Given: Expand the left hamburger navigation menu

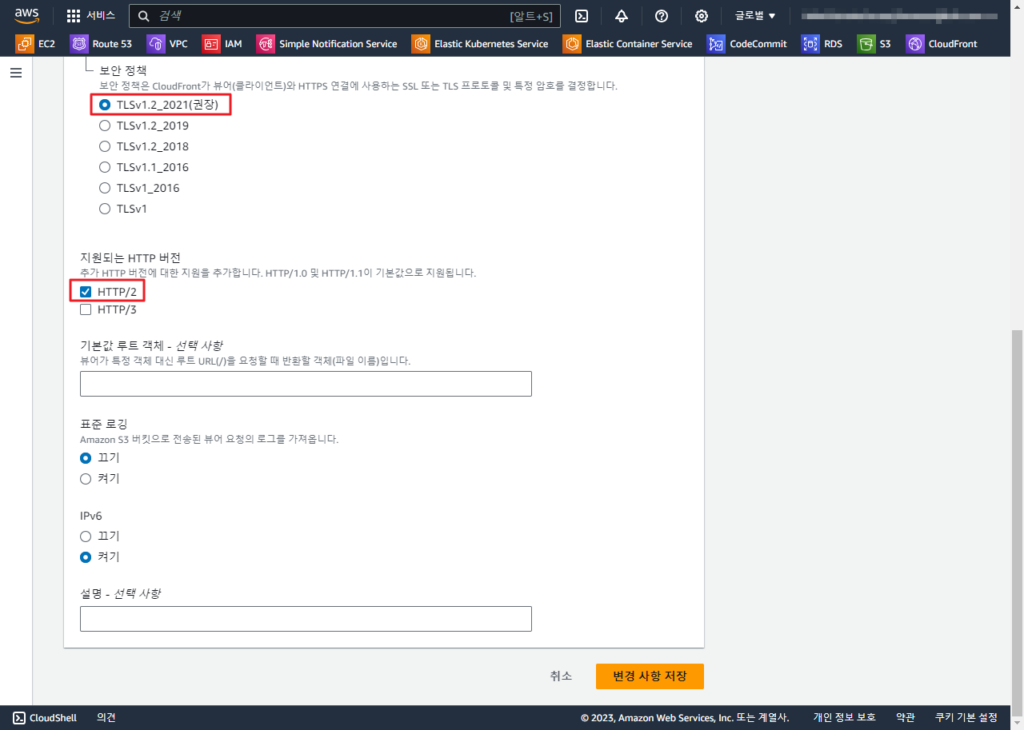Looking at the screenshot, I should (x=16, y=72).
